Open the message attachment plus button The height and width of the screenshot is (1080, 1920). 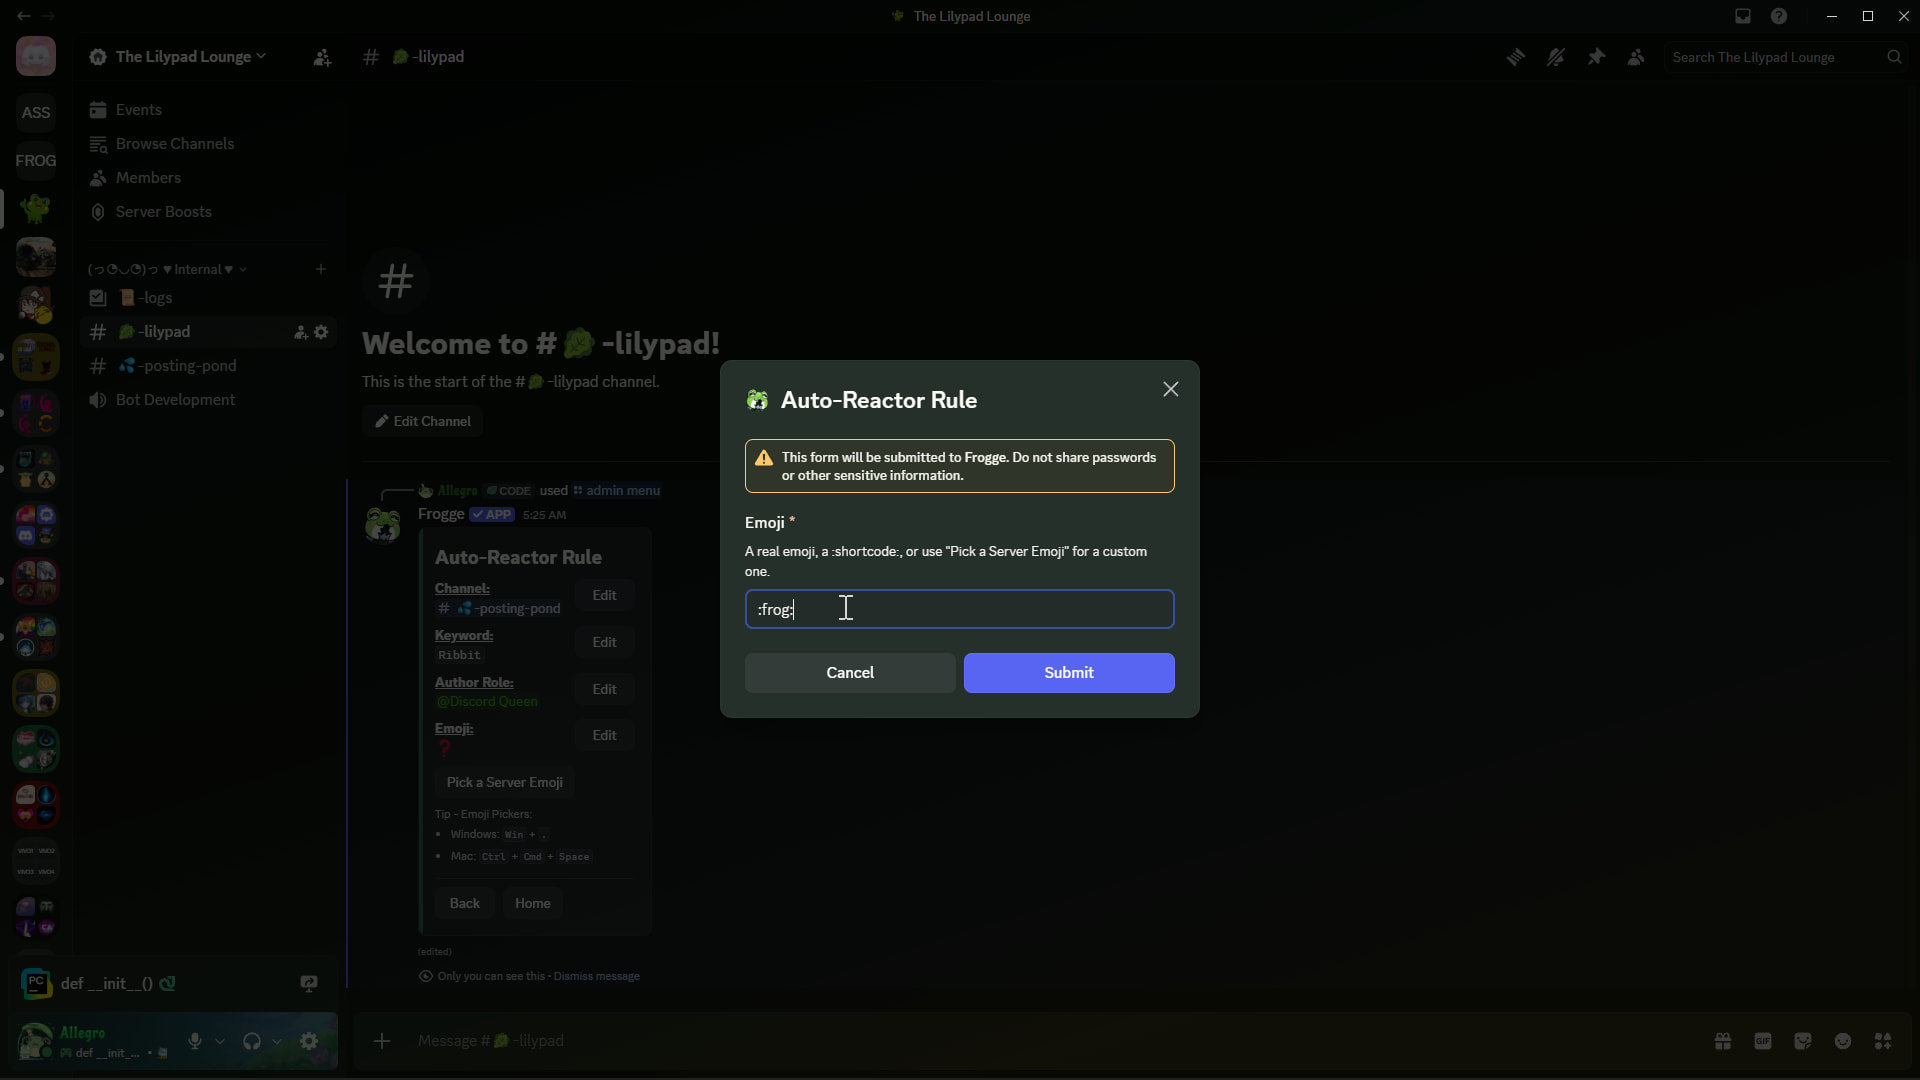pyautogui.click(x=382, y=1041)
